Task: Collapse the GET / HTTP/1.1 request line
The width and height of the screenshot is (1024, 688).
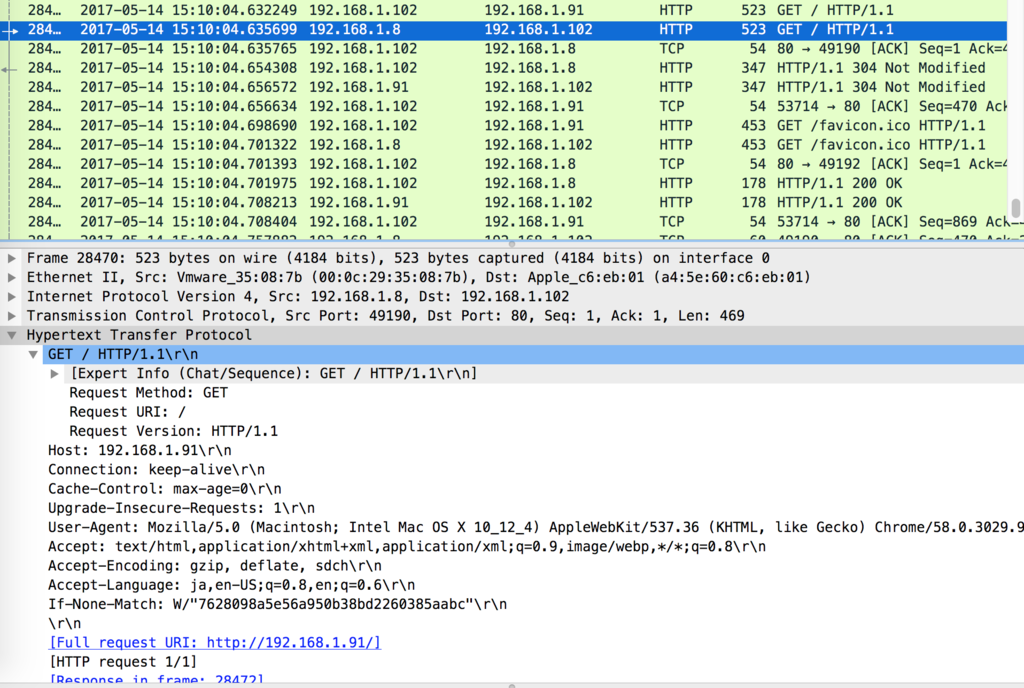Action: tap(33, 353)
